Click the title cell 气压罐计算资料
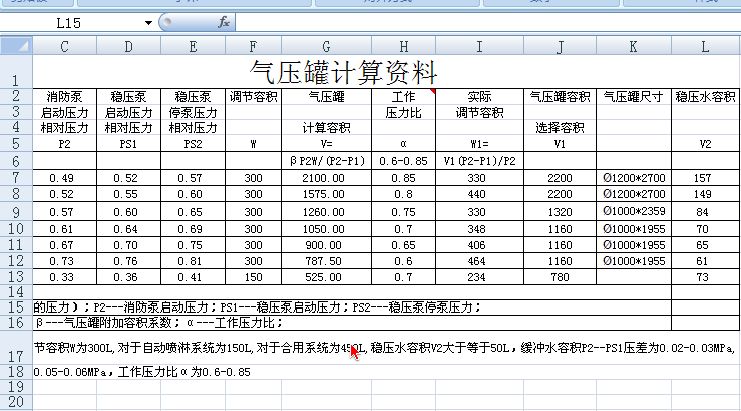The height and width of the screenshot is (411, 741). pos(343,72)
